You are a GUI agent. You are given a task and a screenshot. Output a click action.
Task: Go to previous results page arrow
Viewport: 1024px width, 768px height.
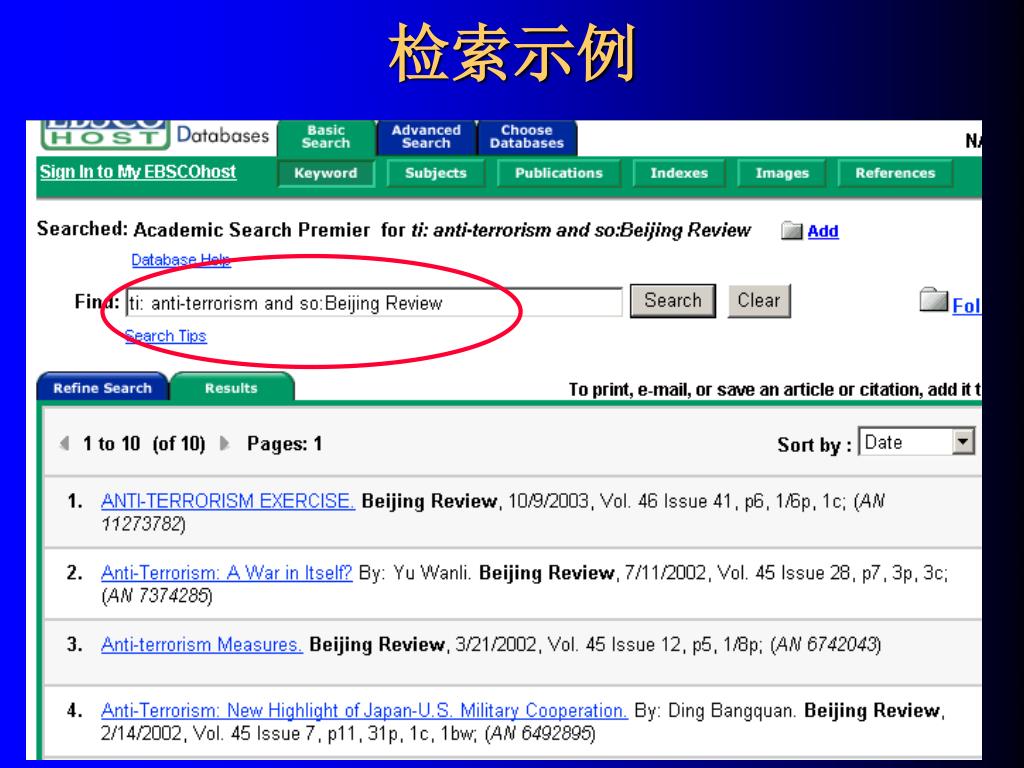pos(64,443)
